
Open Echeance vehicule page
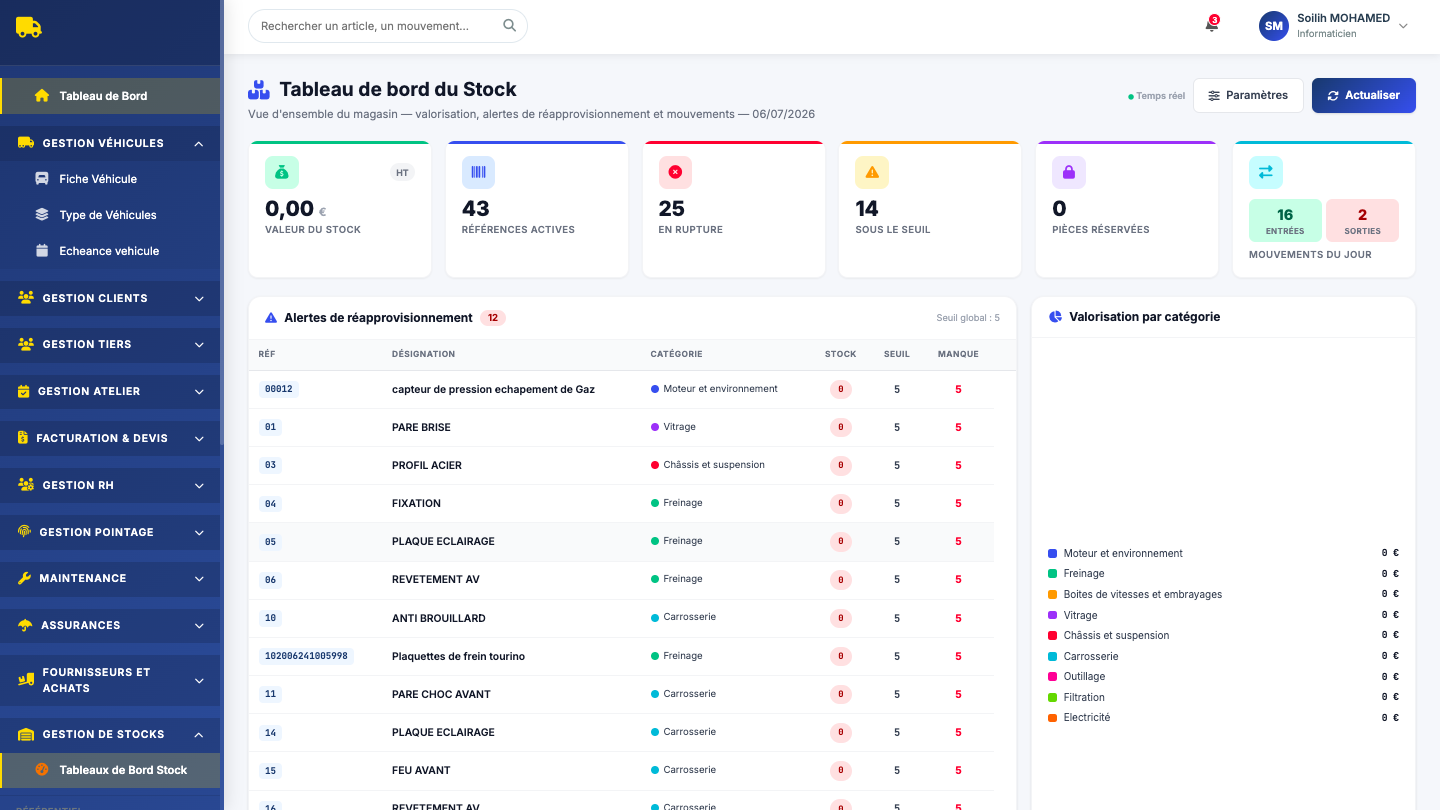tap(110, 251)
